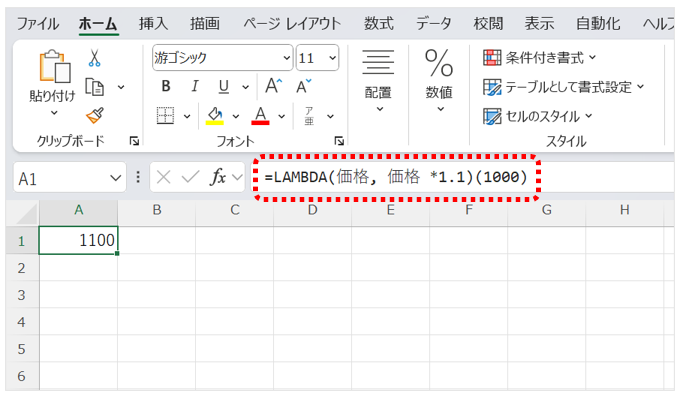
Task: Open the 数式 ribbon tab
Action: (x=378, y=23)
